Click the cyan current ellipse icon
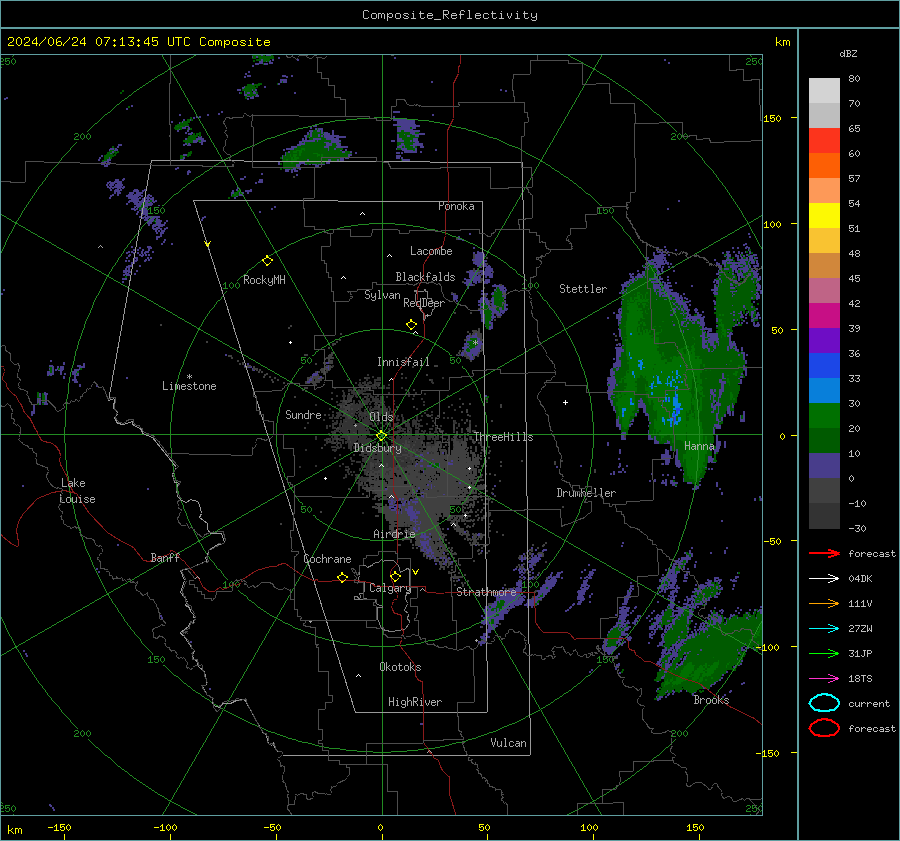This screenshot has height=841, width=900. 824,703
